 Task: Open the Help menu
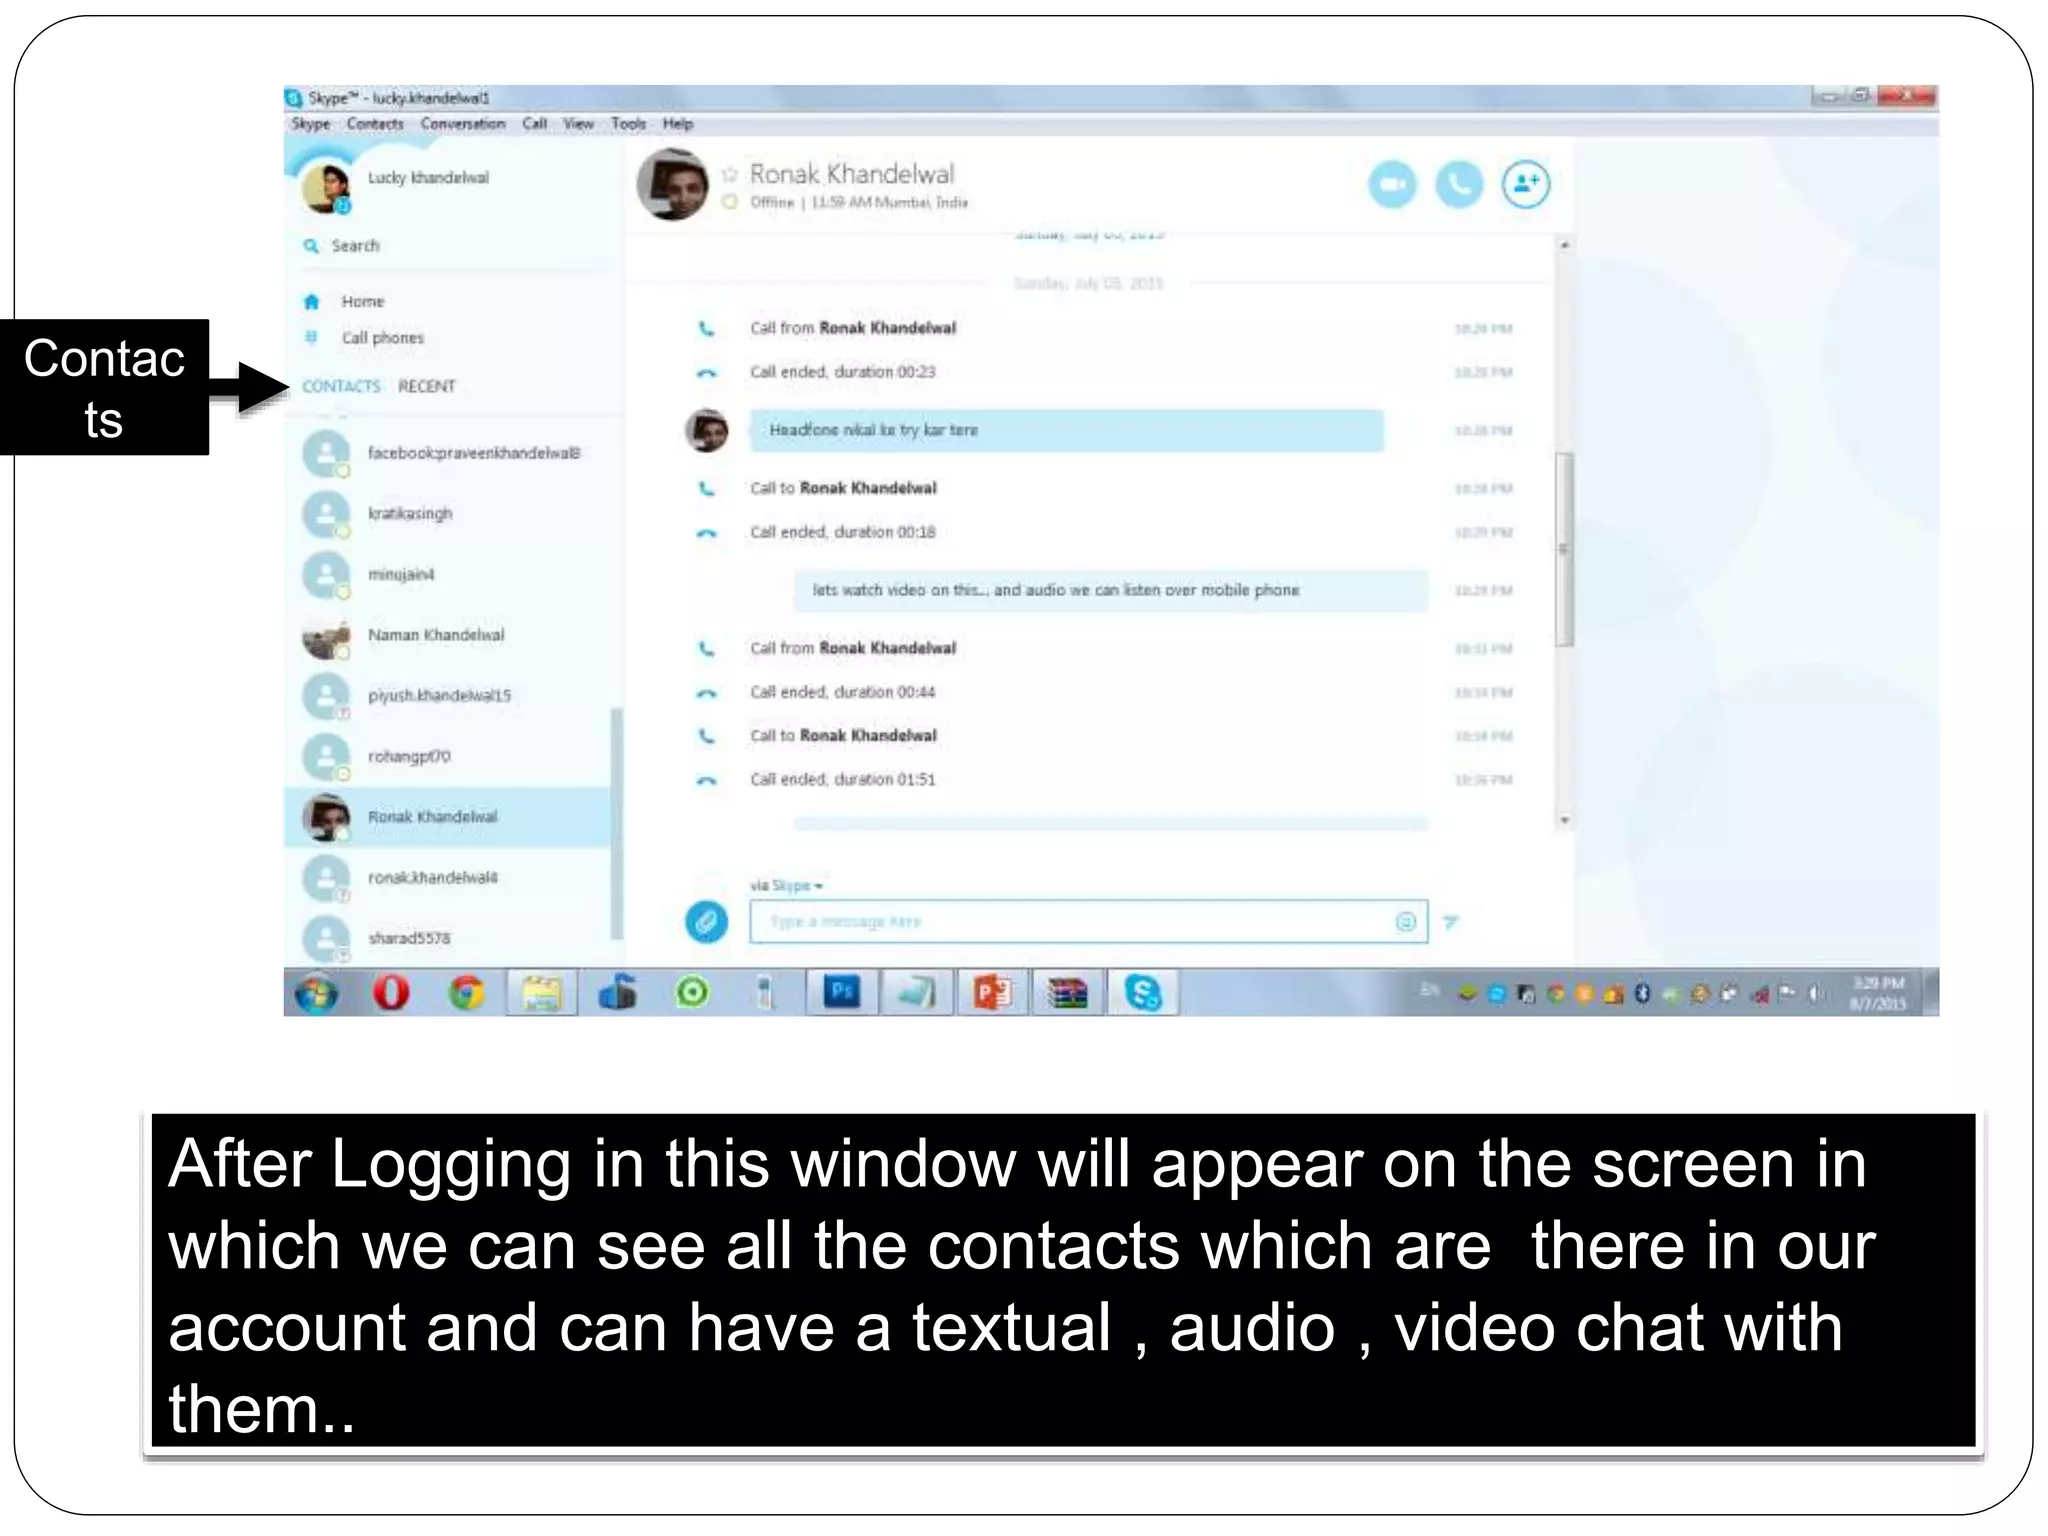tap(677, 124)
